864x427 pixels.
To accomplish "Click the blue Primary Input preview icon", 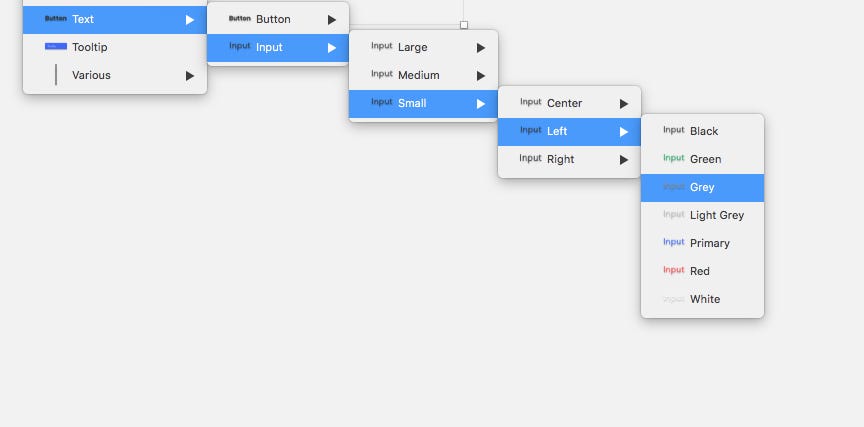I will 673,242.
